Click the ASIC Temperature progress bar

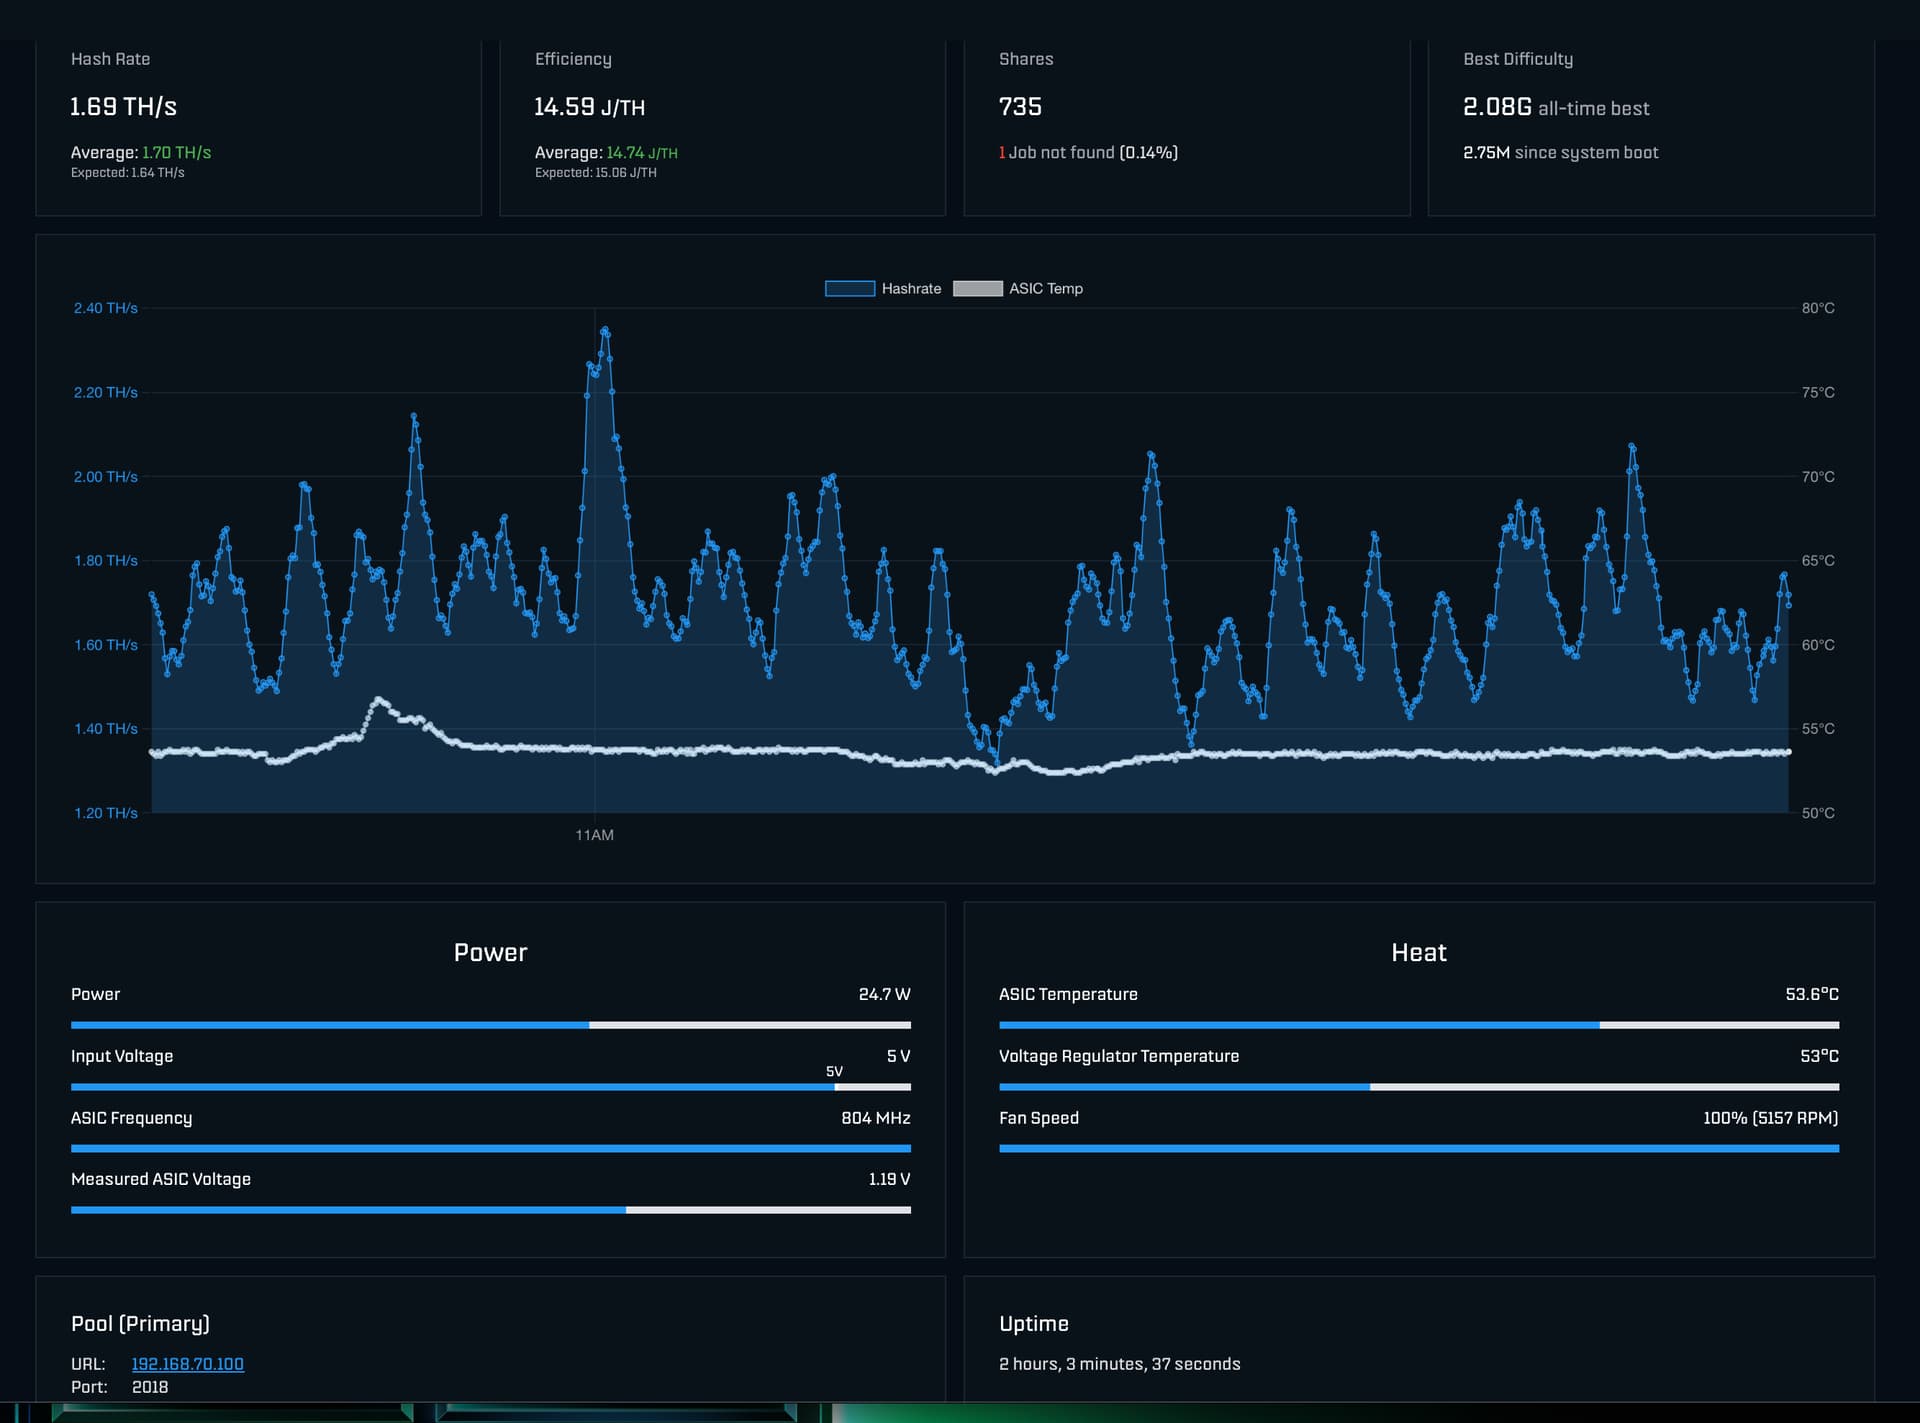click(1418, 1025)
